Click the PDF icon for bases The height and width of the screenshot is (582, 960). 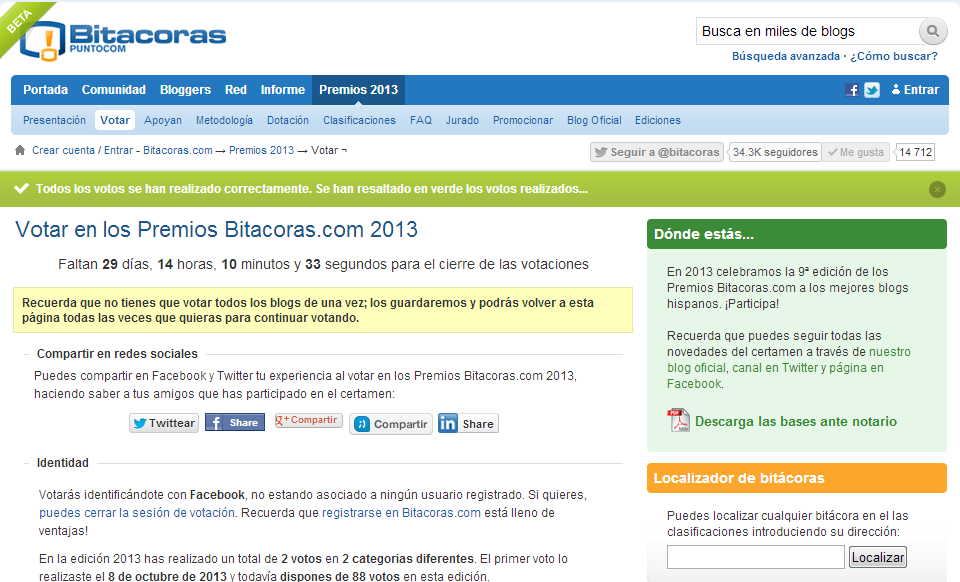point(678,420)
